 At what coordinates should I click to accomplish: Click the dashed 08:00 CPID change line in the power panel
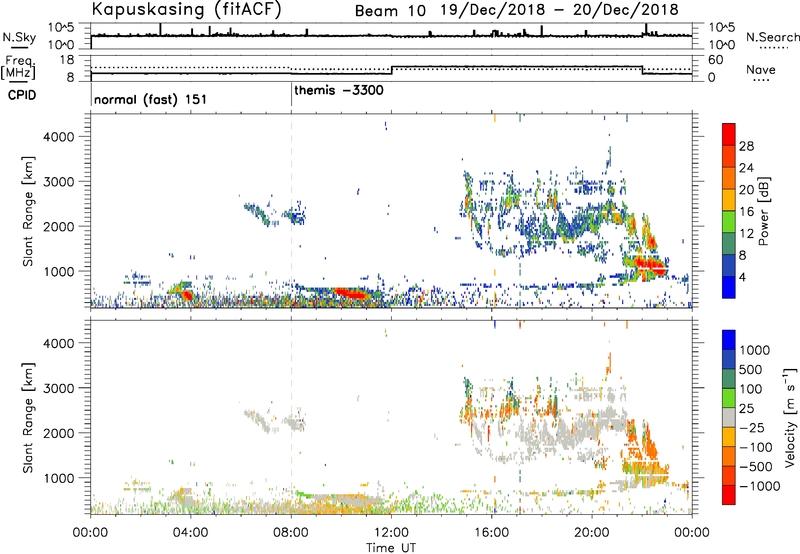(x=291, y=210)
